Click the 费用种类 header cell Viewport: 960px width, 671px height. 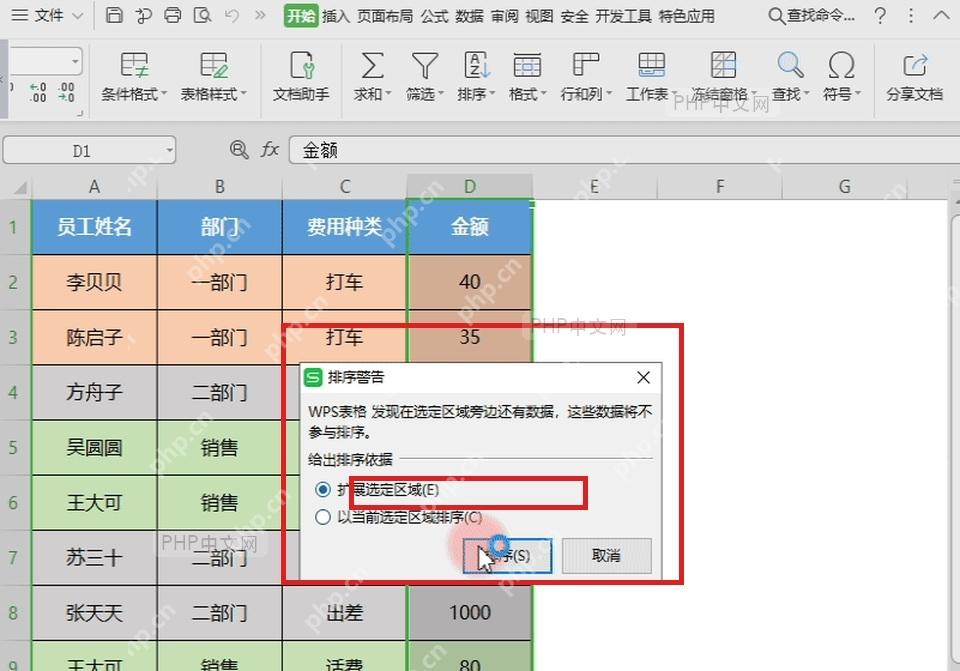pyautogui.click(x=345, y=227)
